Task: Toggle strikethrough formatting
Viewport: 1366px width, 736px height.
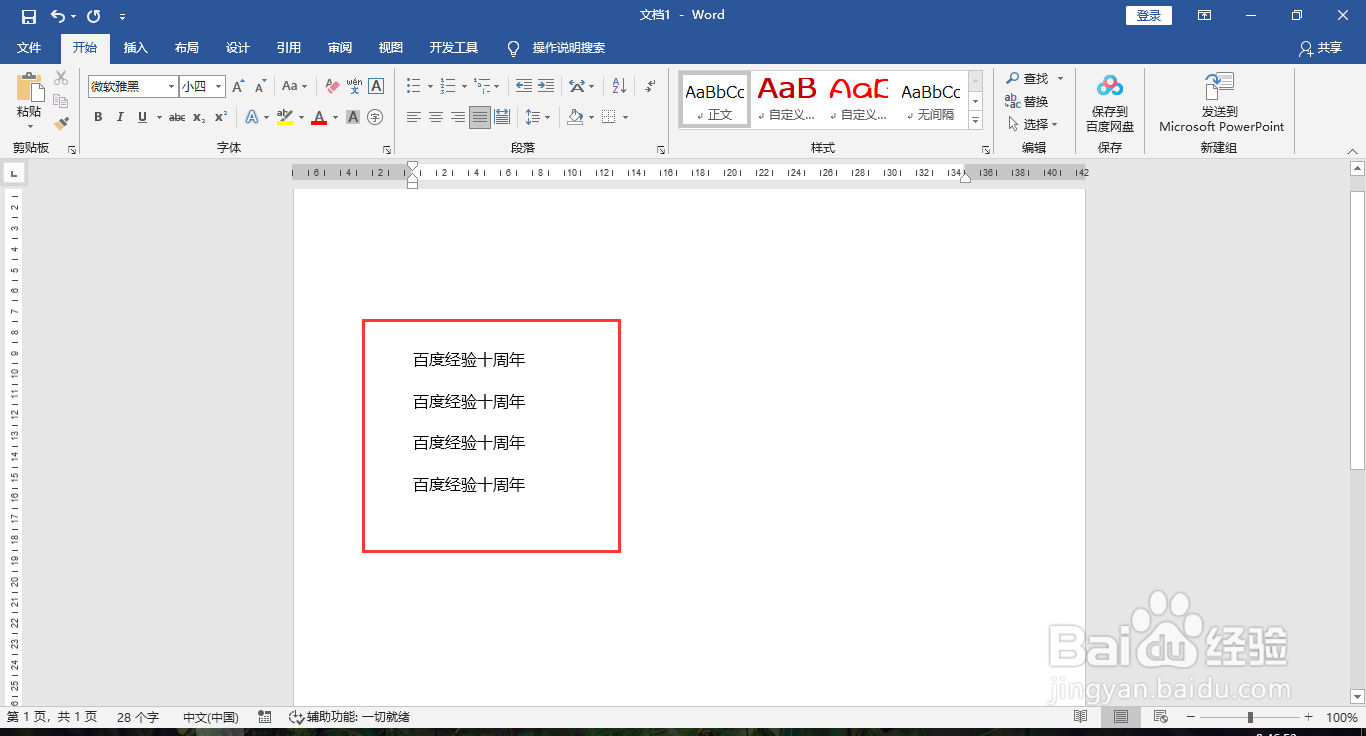Action: click(x=177, y=117)
